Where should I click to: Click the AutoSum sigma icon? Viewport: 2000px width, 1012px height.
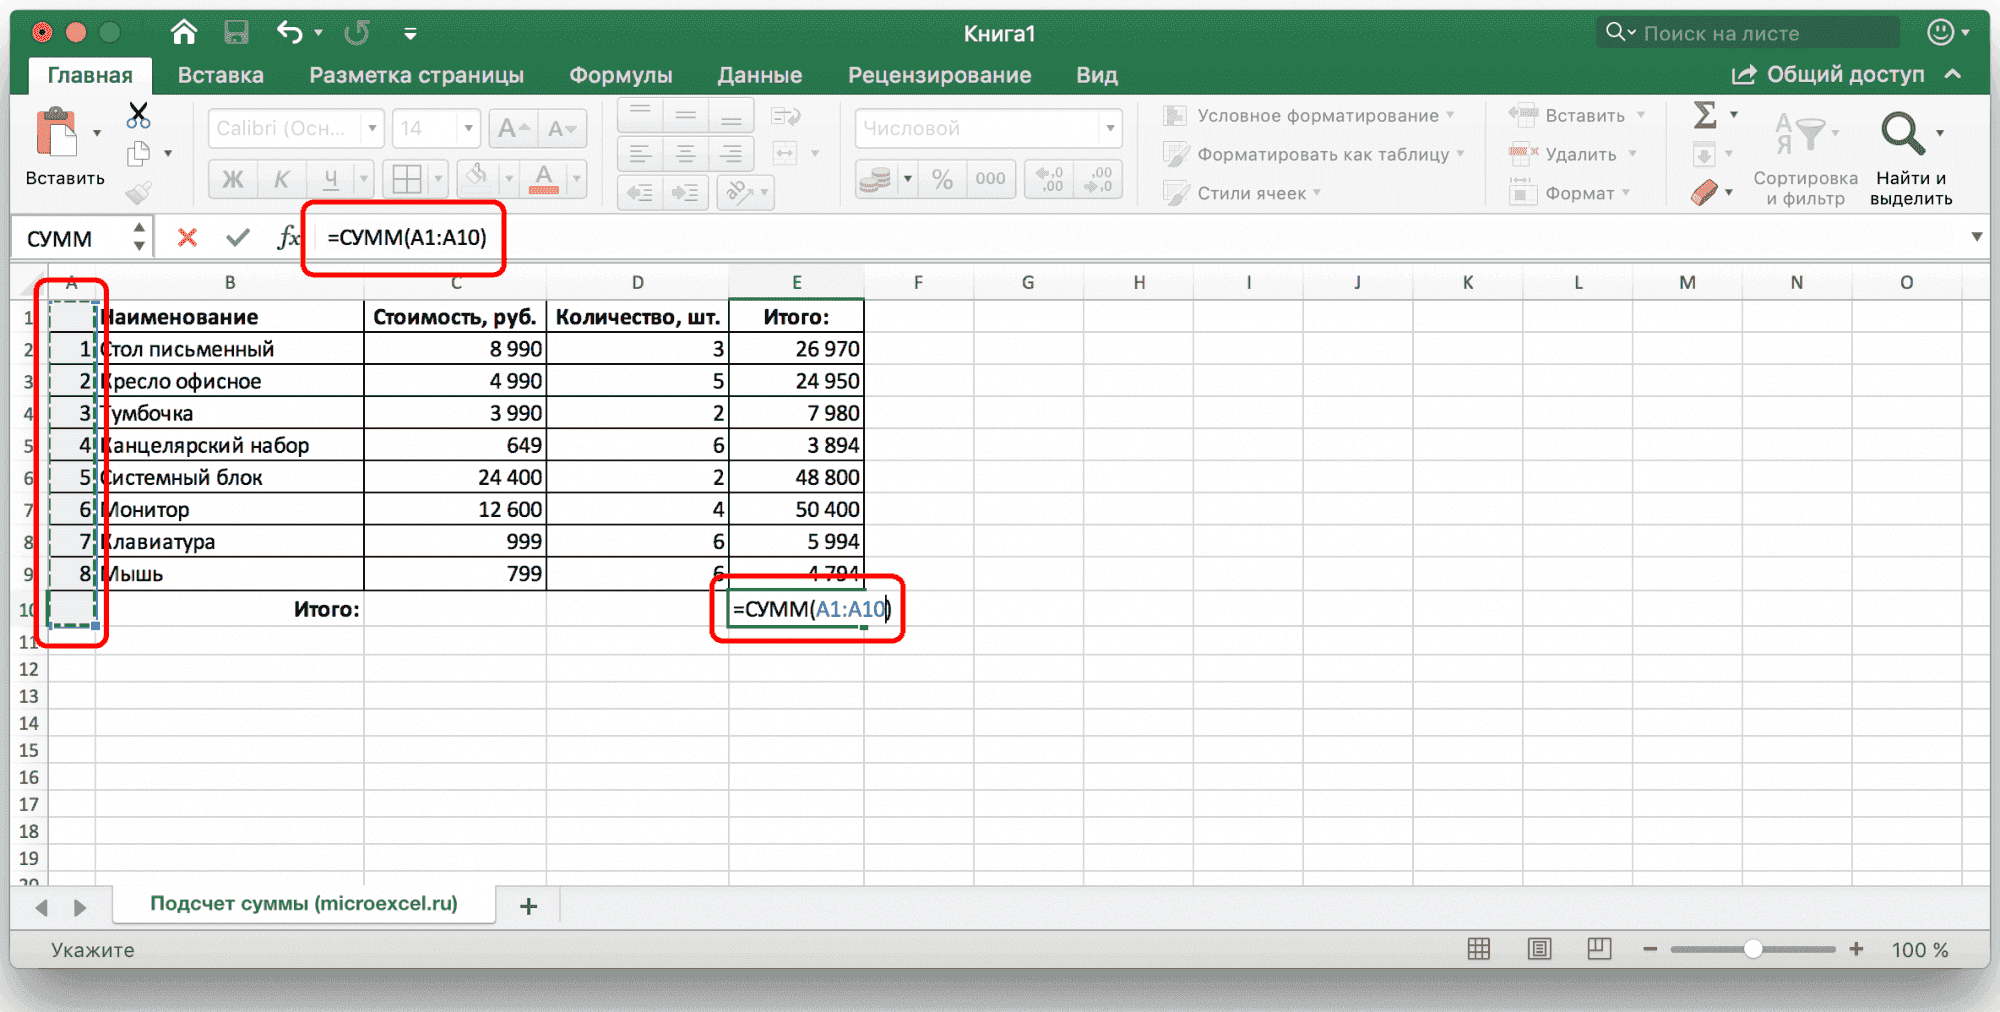coord(1705,115)
